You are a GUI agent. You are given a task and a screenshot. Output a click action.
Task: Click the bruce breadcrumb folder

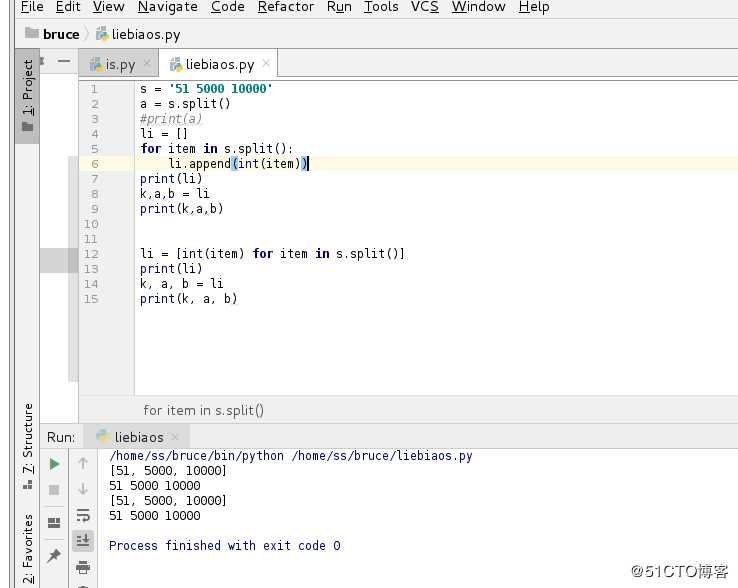[52, 34]
